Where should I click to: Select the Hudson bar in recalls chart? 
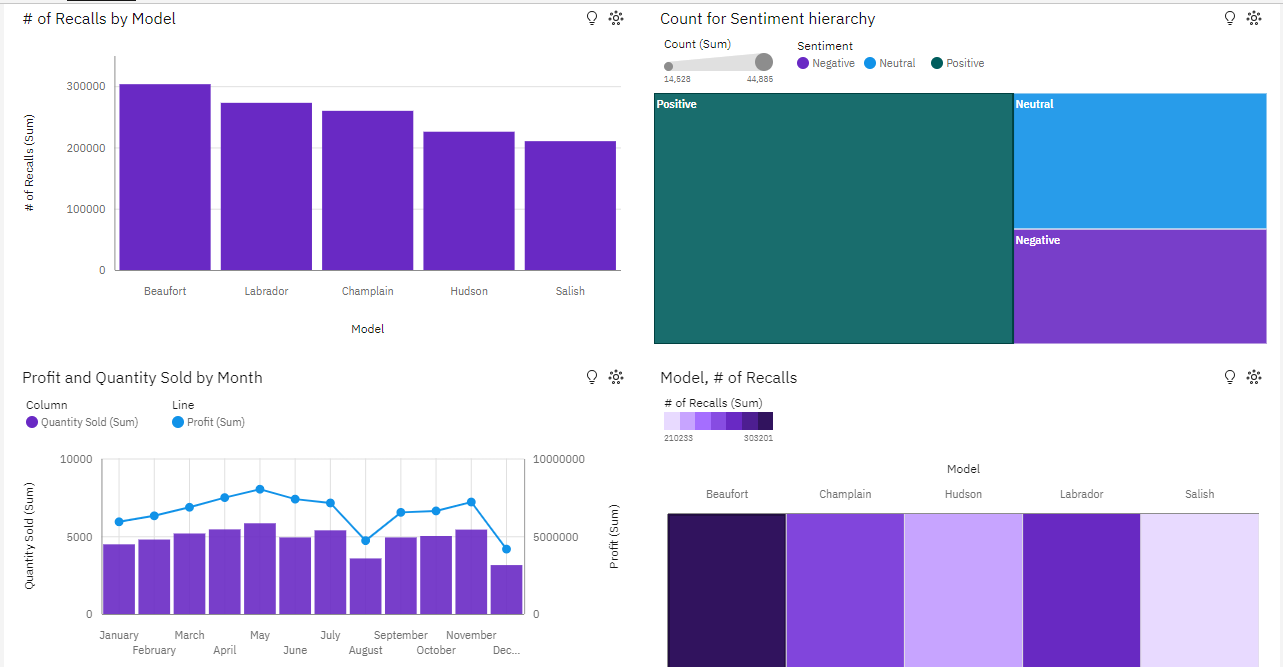pyautogui.click(x=469, y=201)
